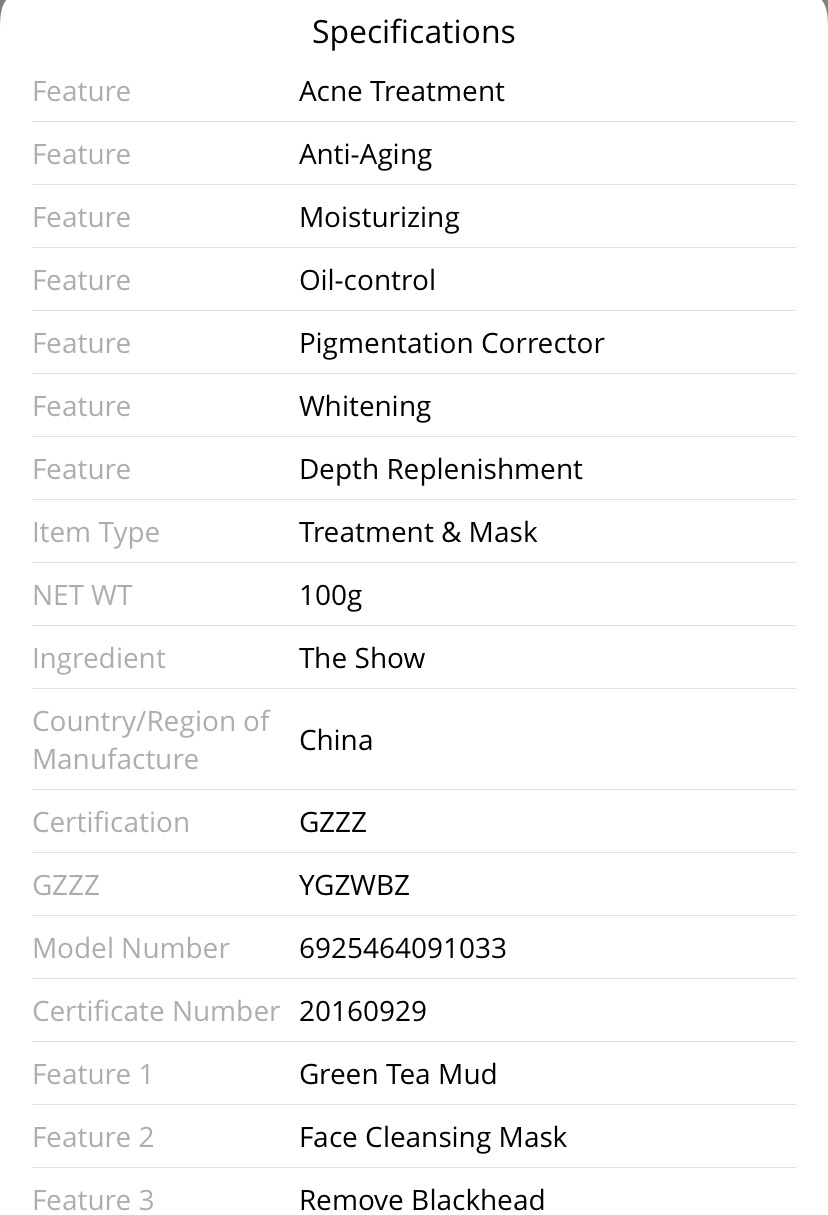Tap The Show ingredient value
828x1215 pixels.
362,658
